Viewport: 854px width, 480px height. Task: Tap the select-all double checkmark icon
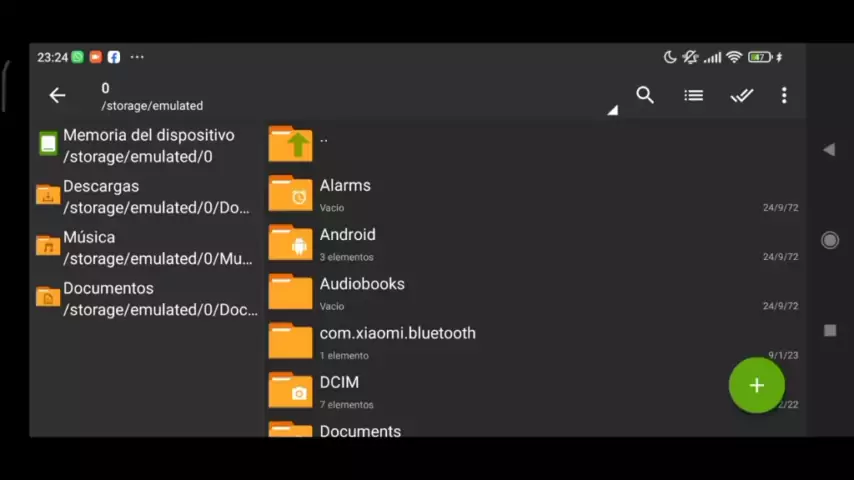click(x=741, y=96)
